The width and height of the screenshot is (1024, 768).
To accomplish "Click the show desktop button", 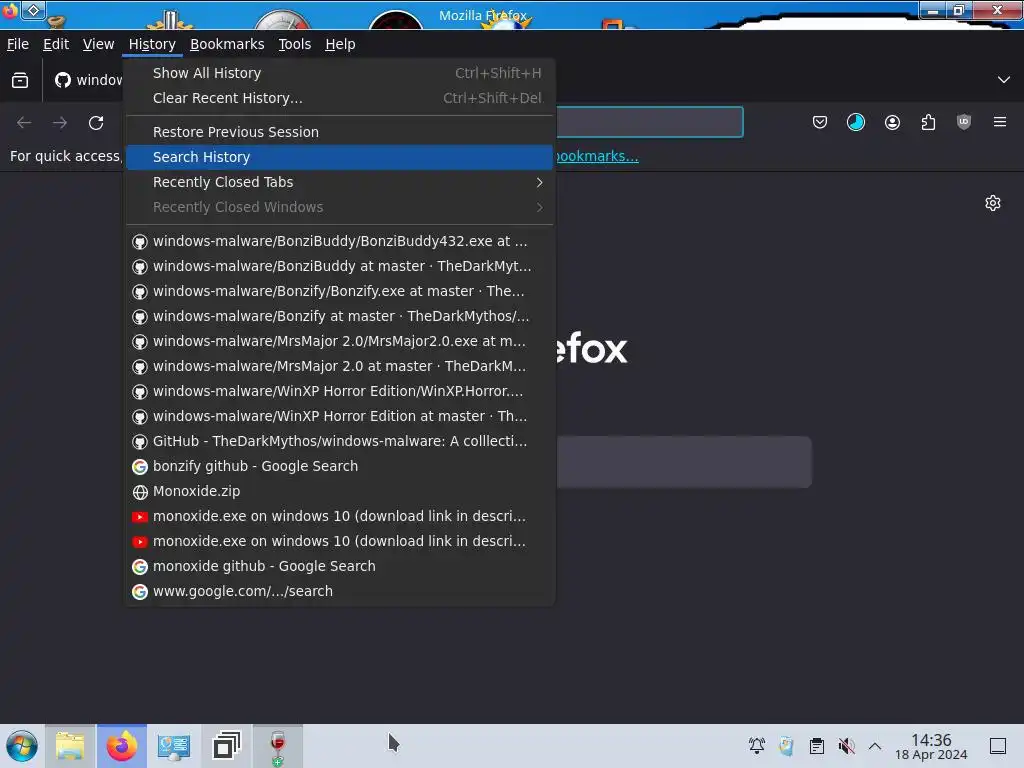I will (x=998, y=746).
